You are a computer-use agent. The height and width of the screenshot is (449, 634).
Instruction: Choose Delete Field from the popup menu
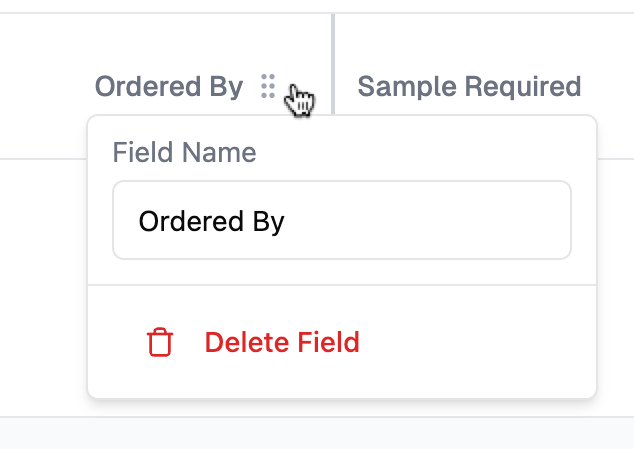pyautogui.click(x=281, y=343)
